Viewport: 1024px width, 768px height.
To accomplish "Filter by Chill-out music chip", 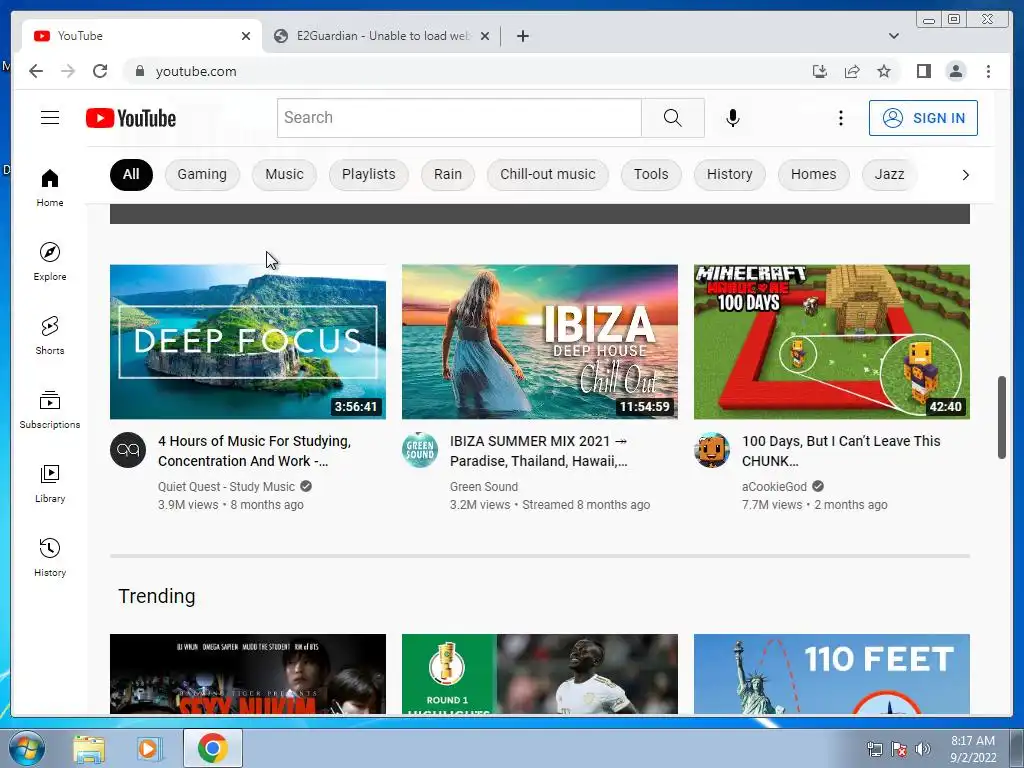I will (x=547, y=174).
